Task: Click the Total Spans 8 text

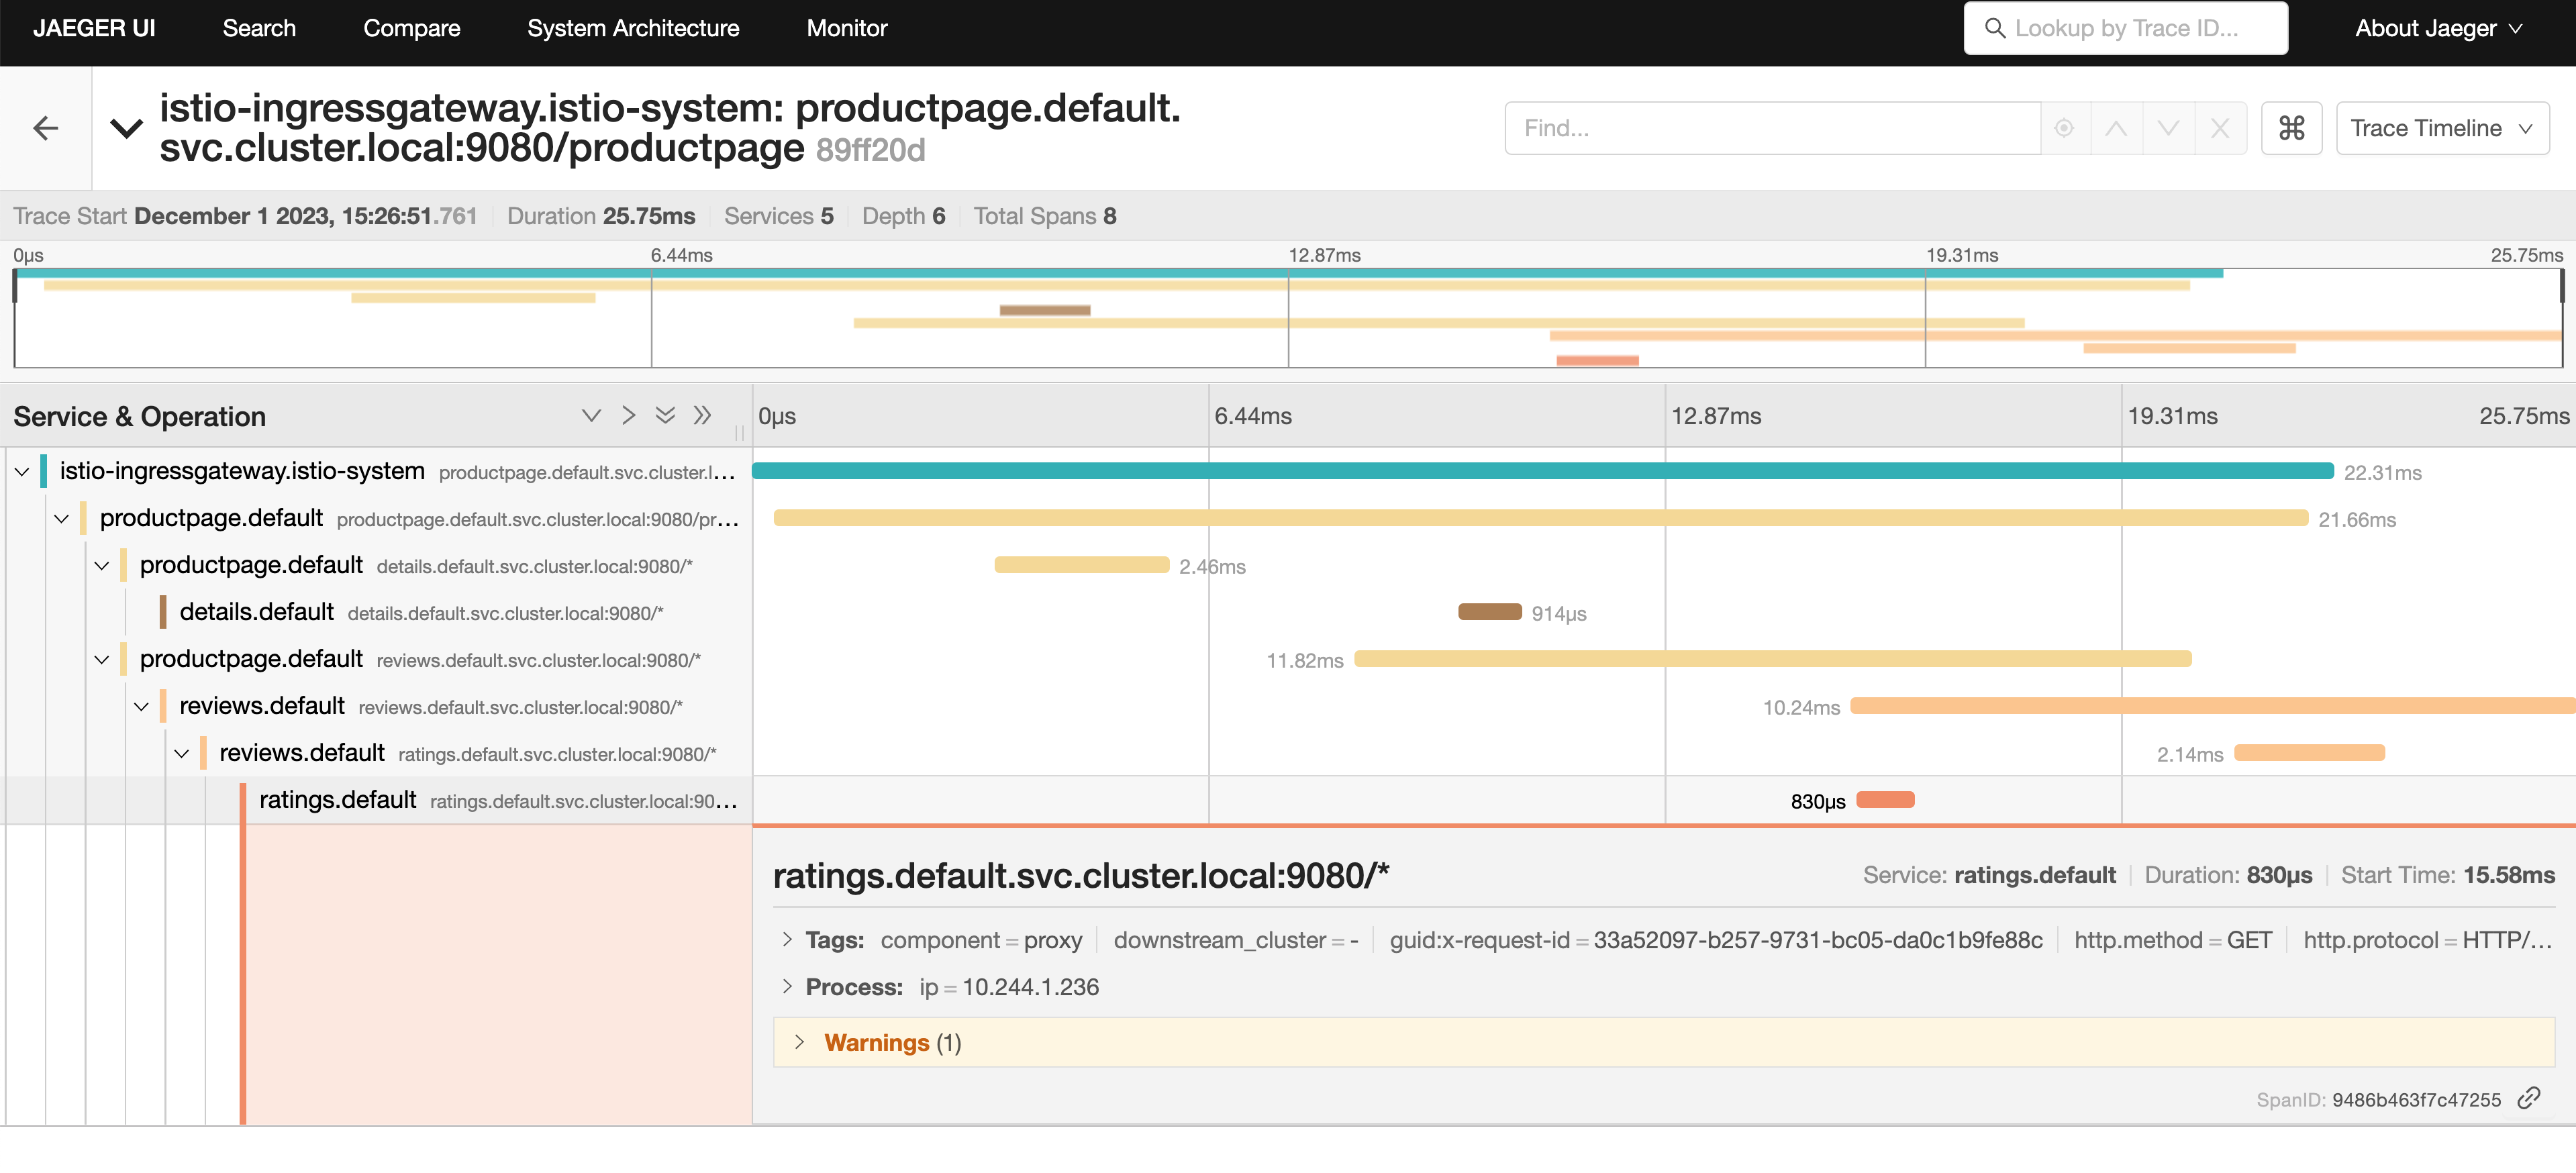Action: pyautogui.click(x=1045, y=216)
